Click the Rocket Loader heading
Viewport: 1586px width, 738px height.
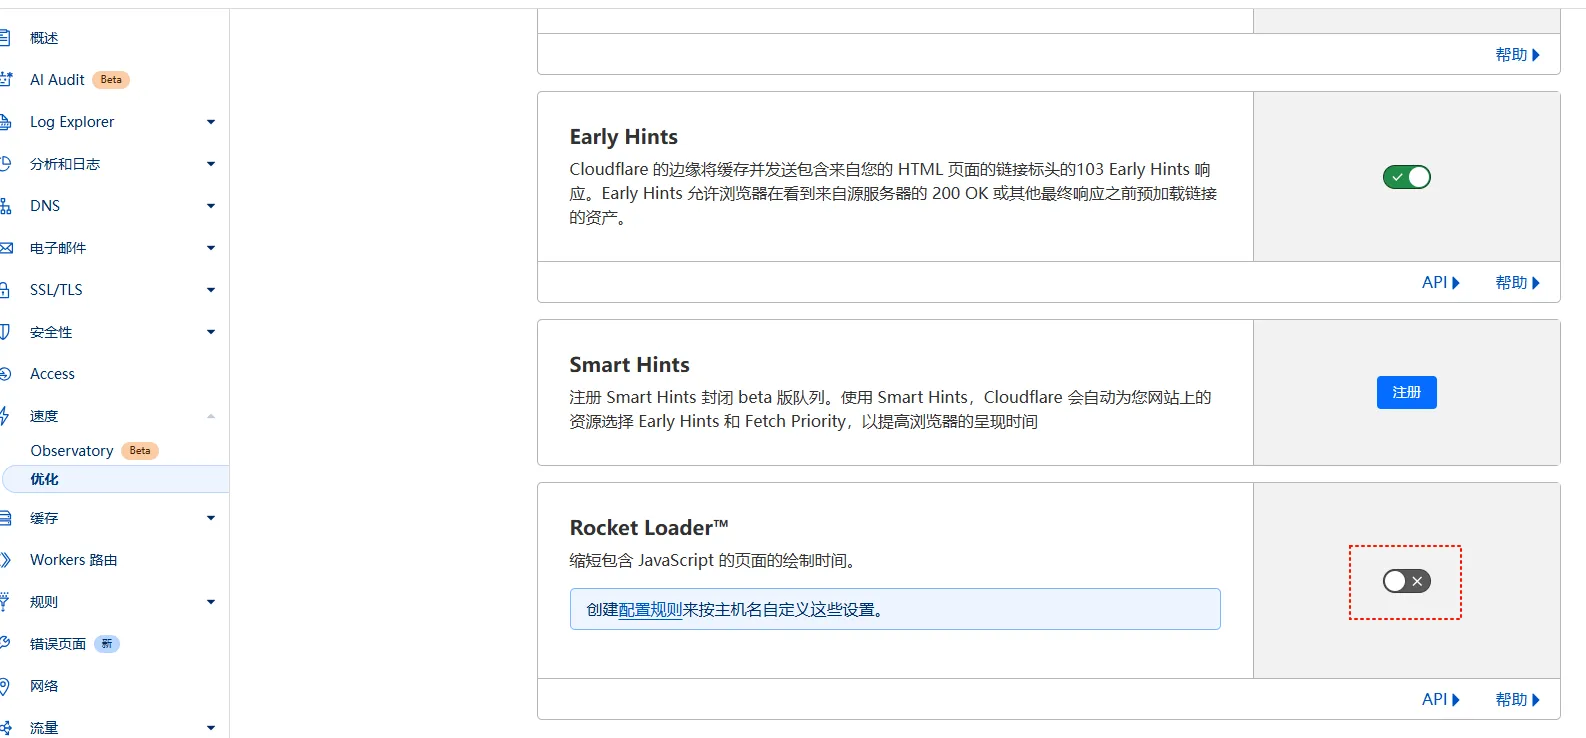click(649, 528)
